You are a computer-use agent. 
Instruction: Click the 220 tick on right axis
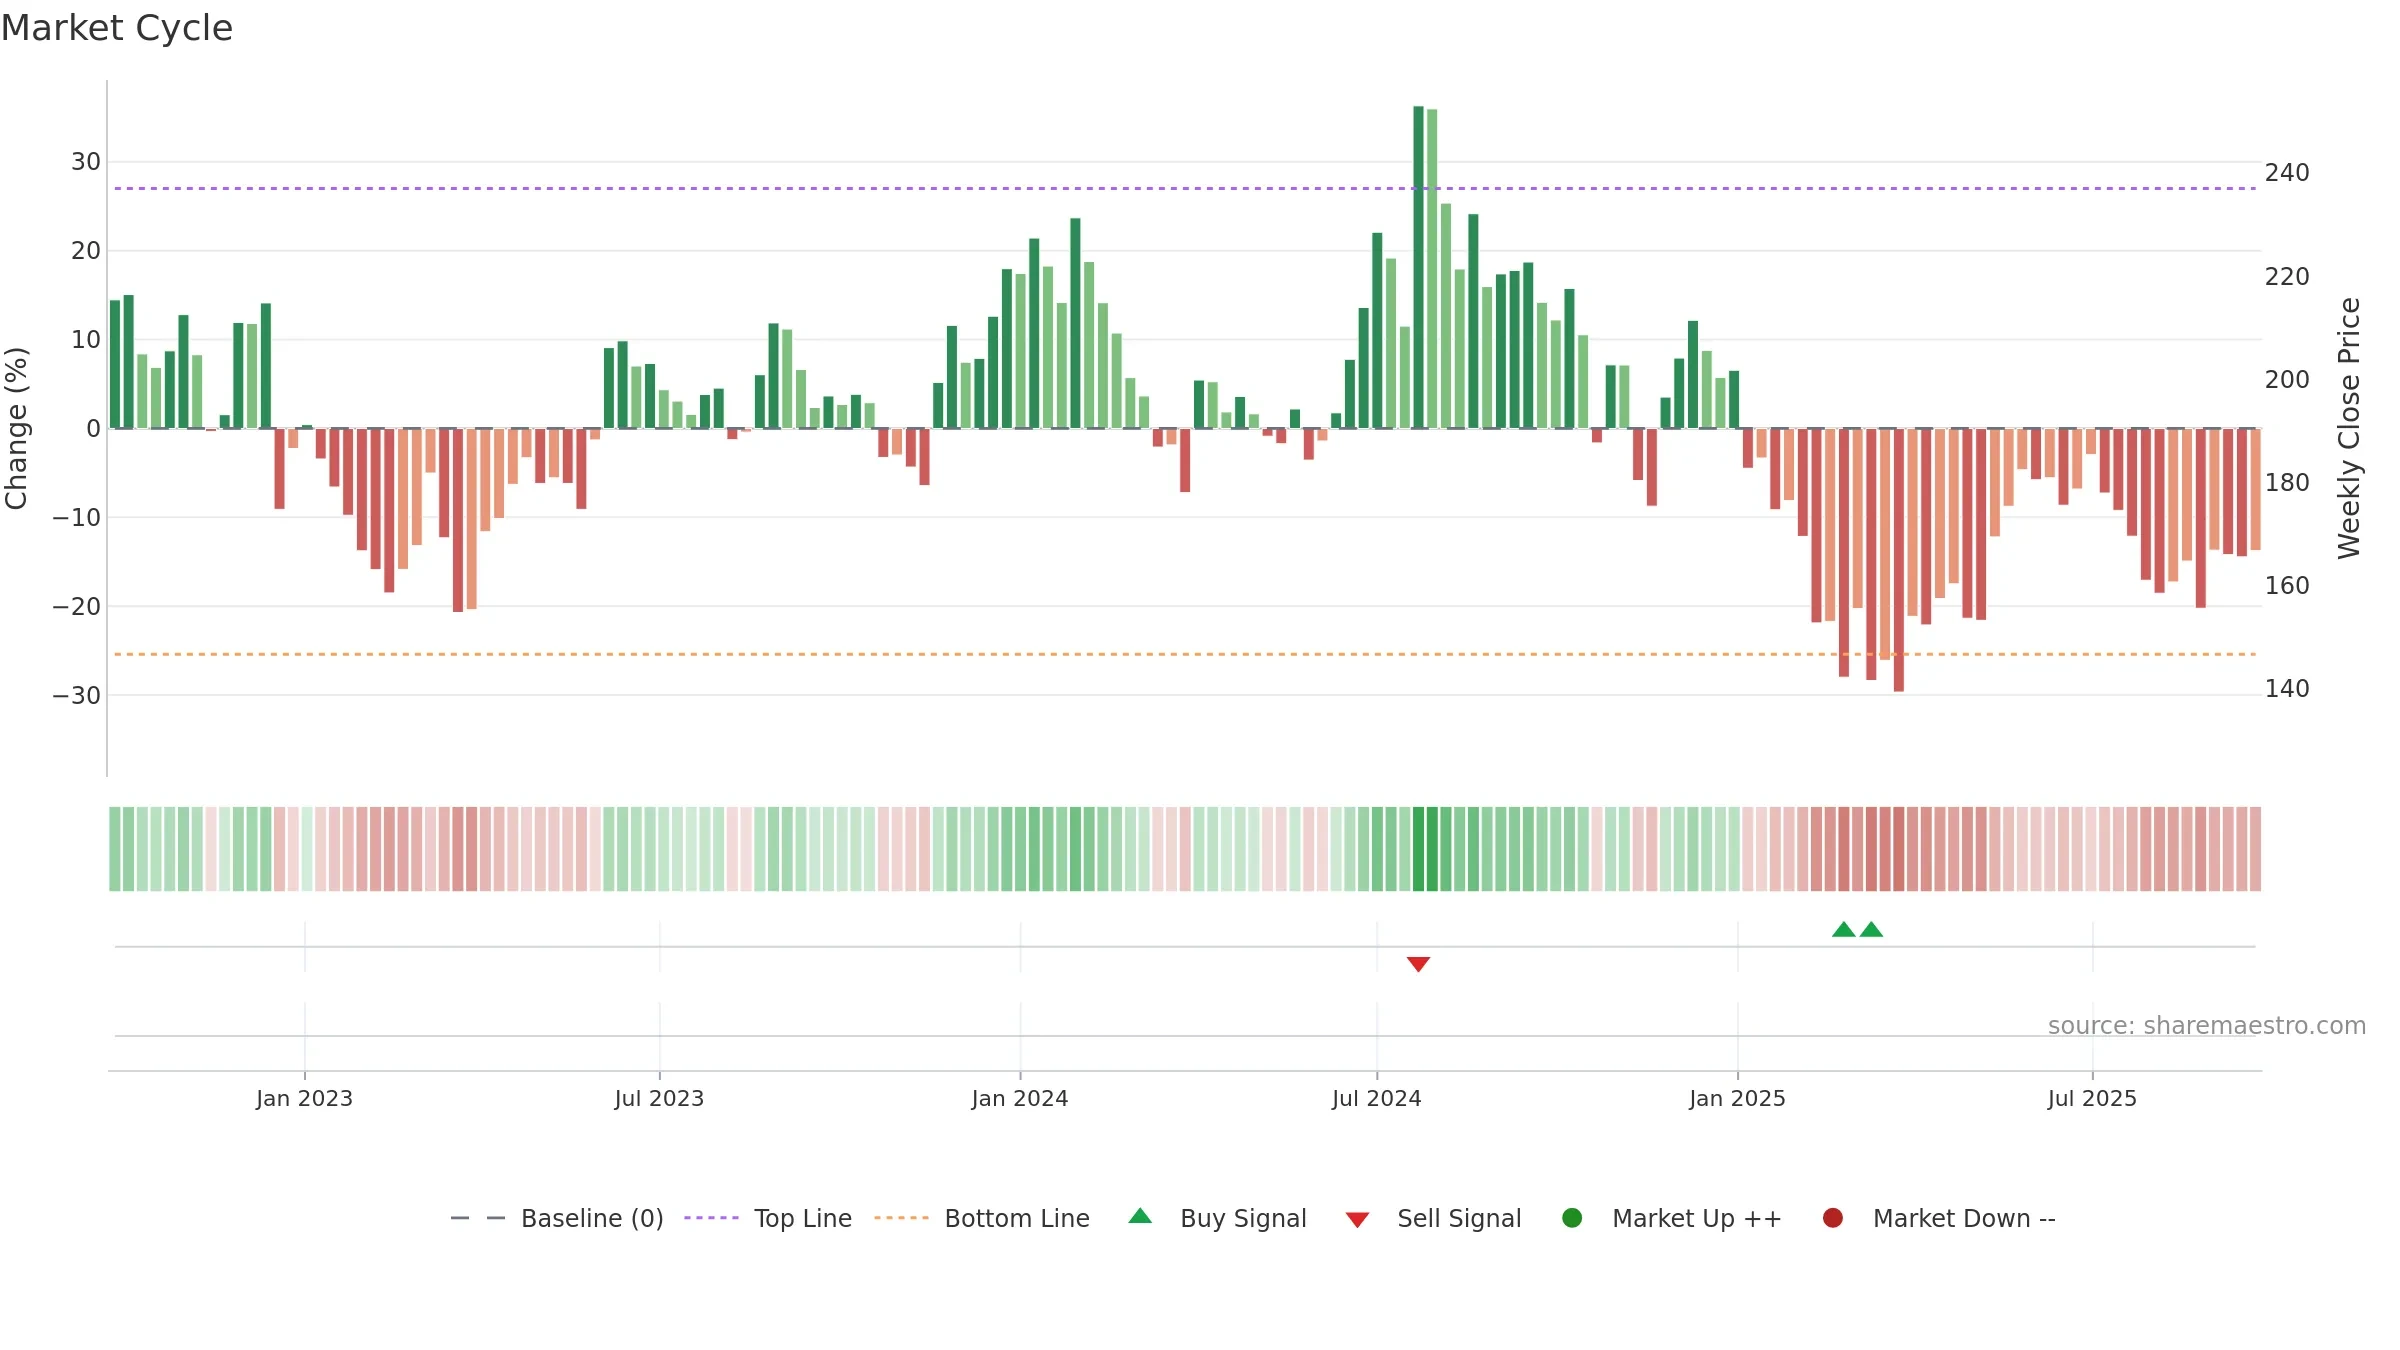tap(2287, 276)
